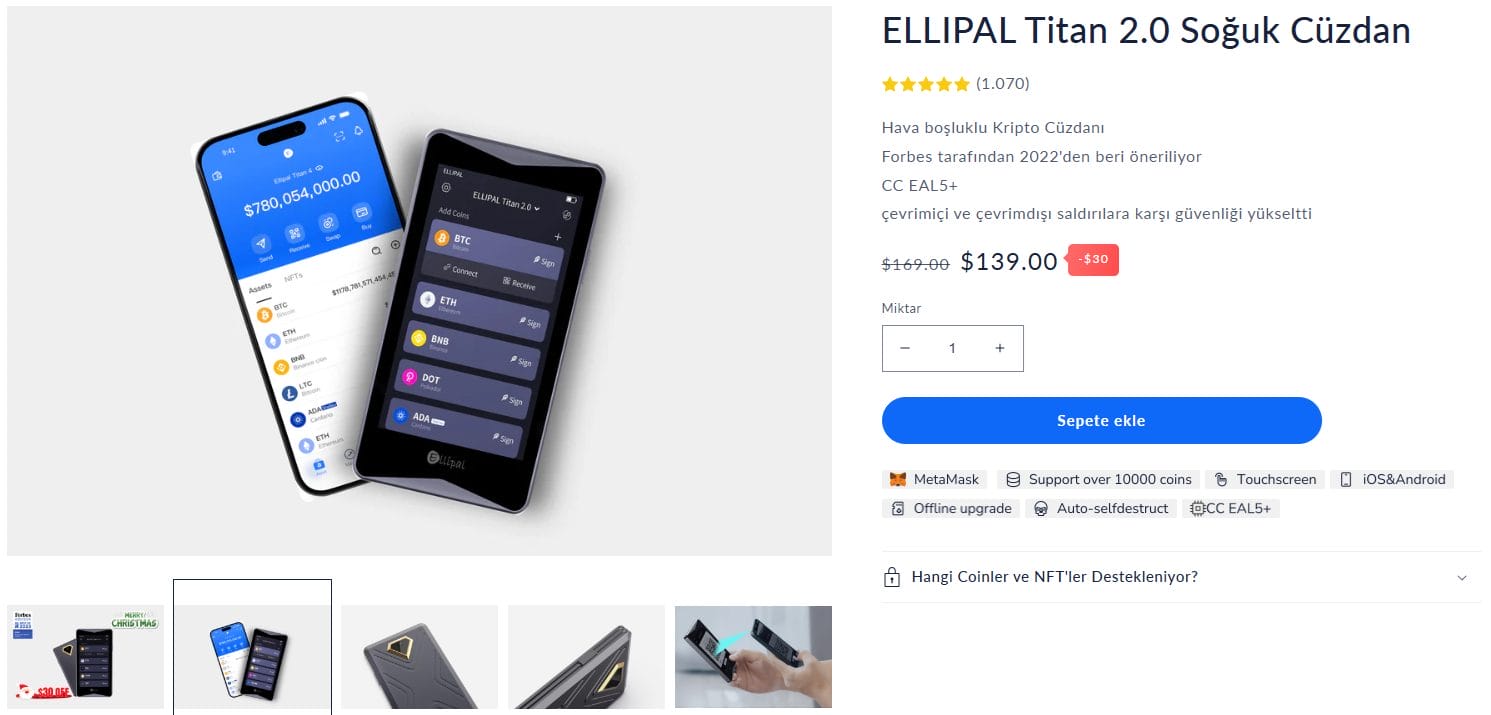
Task: Click the quantity number input field
Action: [x=952, y=348]
